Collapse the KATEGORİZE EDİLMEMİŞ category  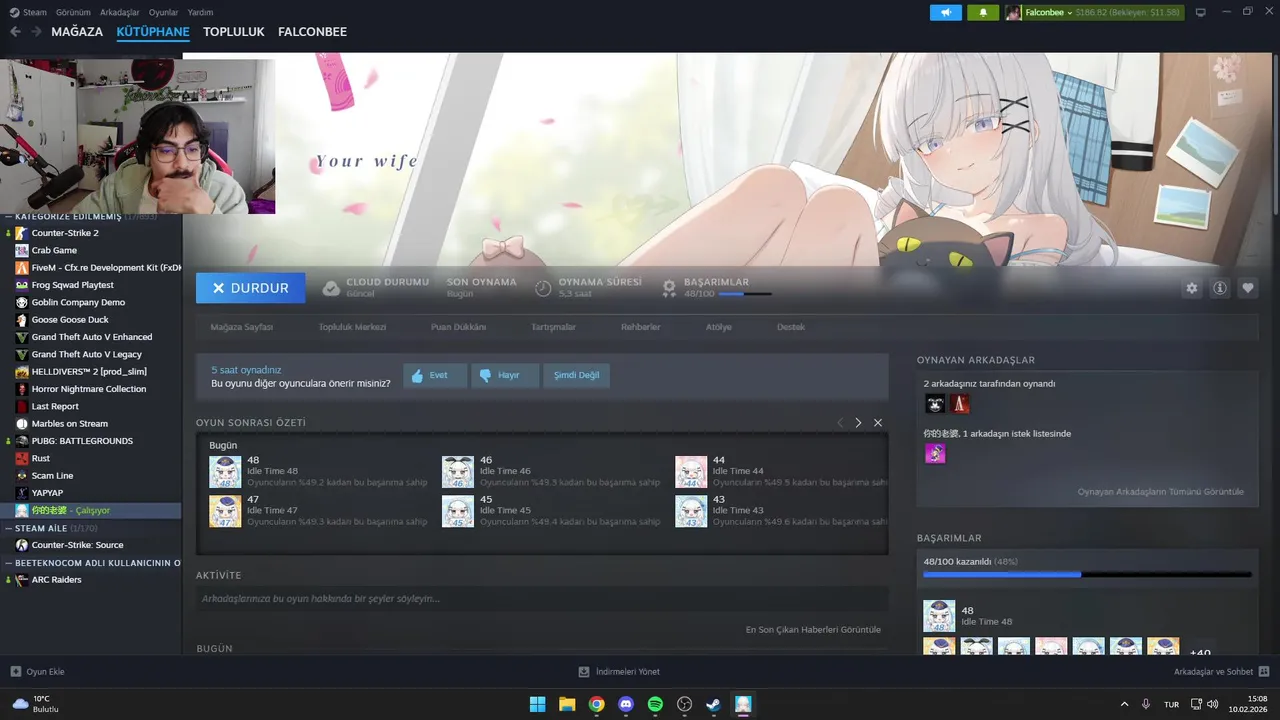(x=8, y=217)
